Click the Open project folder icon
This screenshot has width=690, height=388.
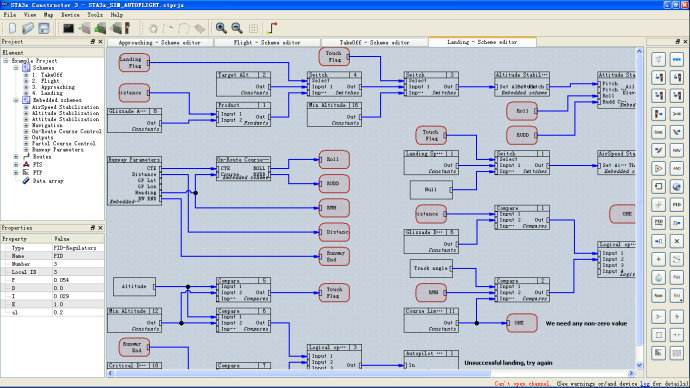point(28,29)
